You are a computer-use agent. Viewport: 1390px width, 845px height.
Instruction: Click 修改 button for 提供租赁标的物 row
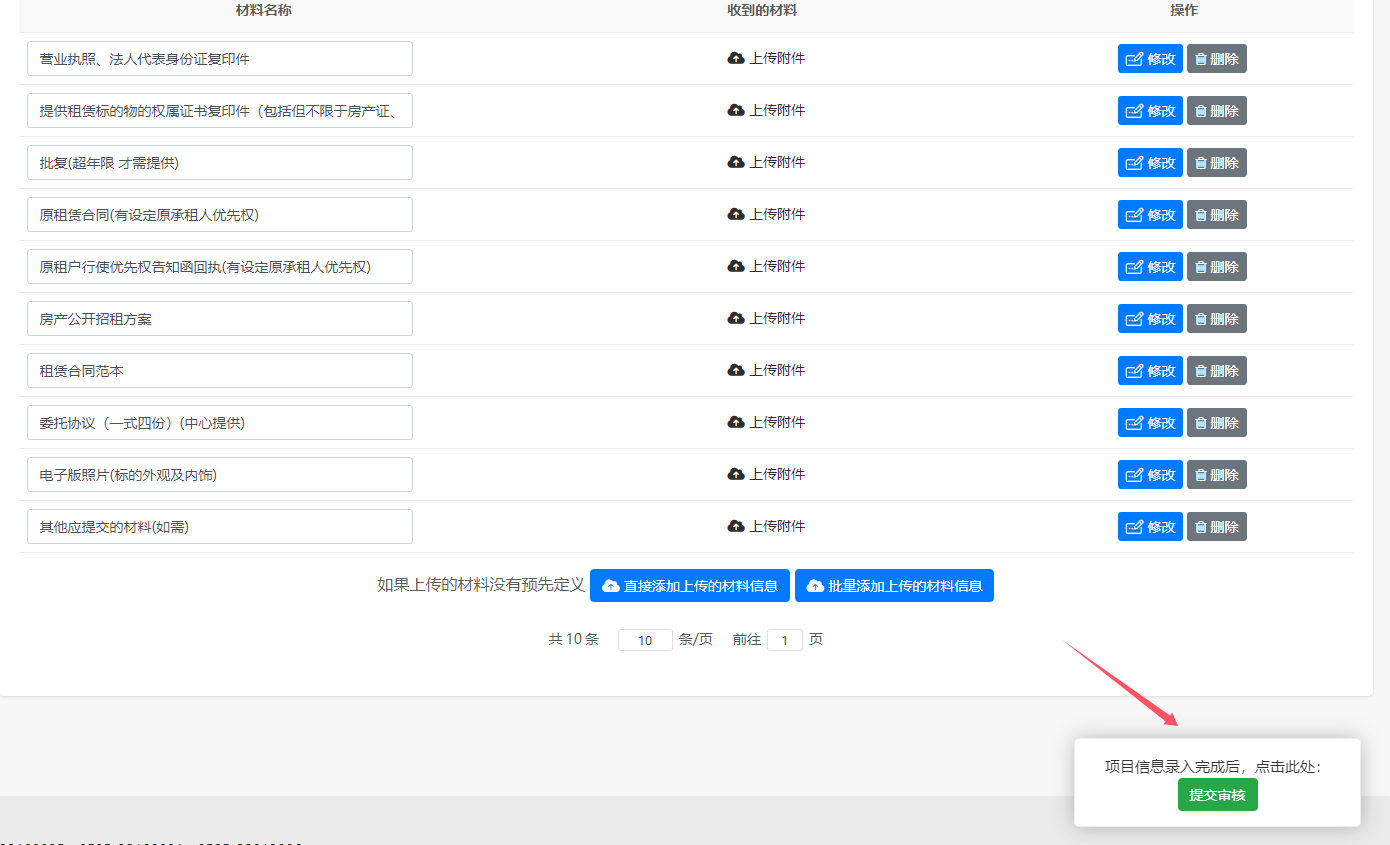click(x=1150, y=111)
